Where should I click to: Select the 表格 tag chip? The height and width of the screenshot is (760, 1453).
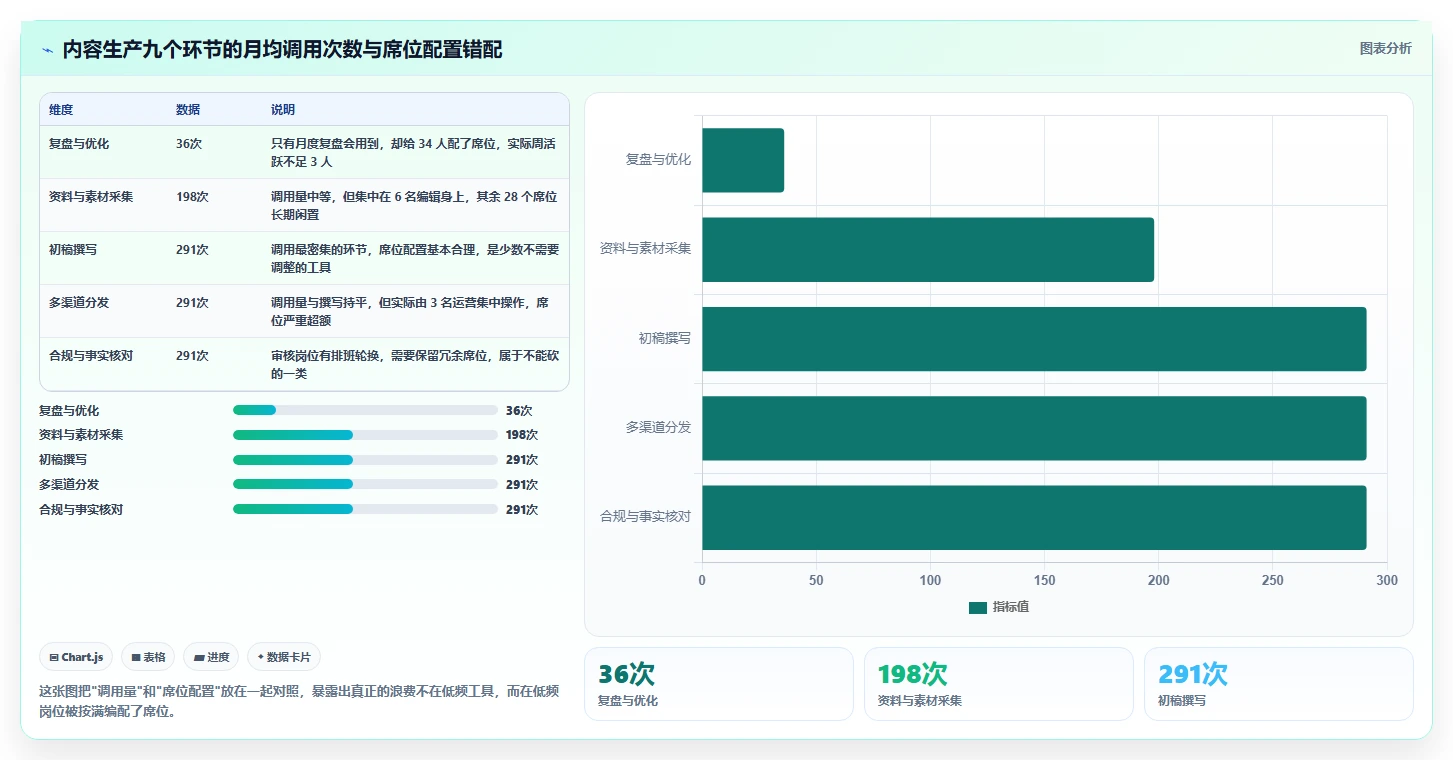[148, 657]
